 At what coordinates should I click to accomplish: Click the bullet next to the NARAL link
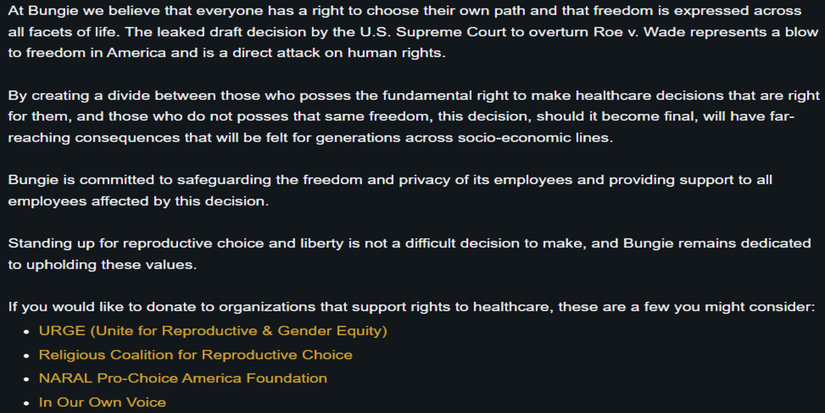(27, 379)
